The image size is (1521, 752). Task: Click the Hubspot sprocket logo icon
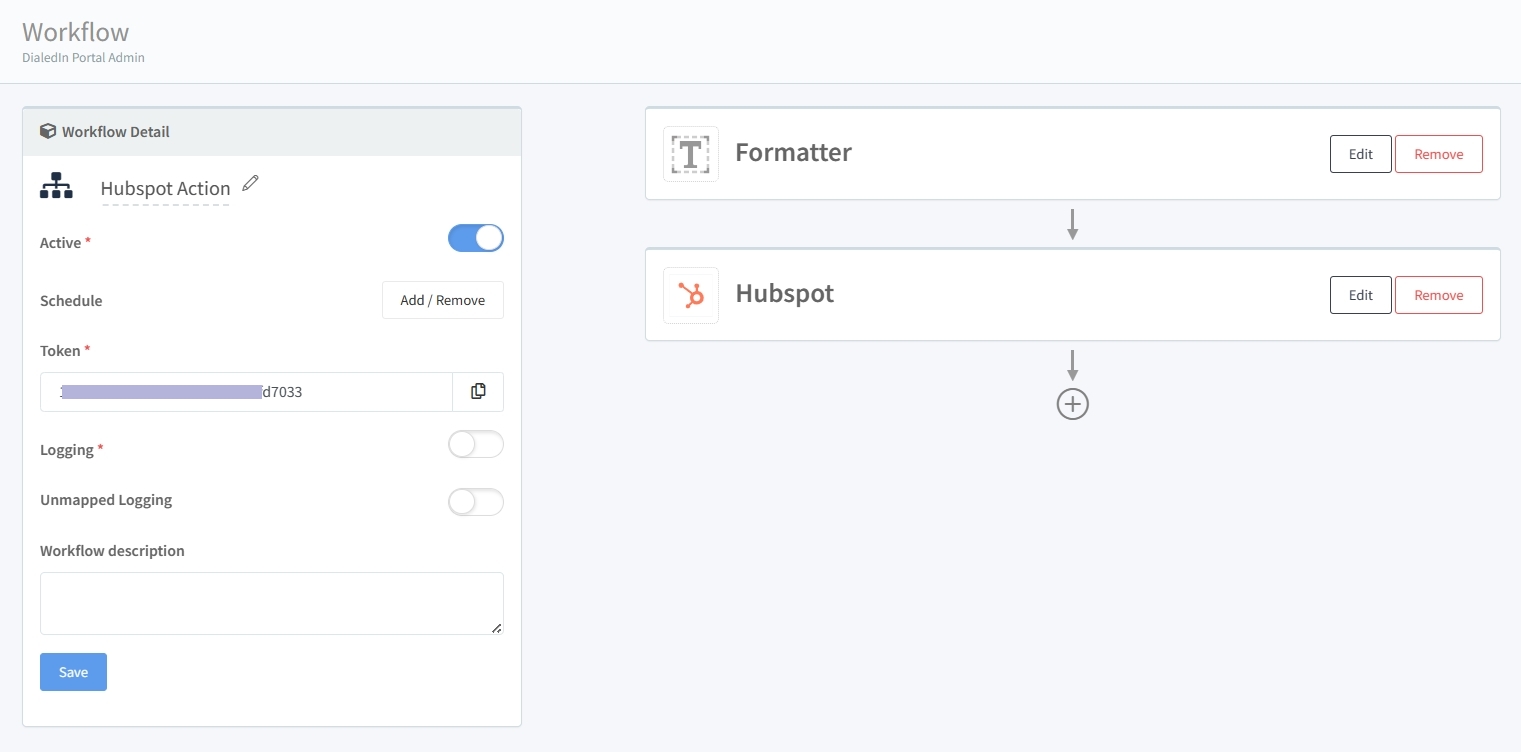[x=690, y=295]
